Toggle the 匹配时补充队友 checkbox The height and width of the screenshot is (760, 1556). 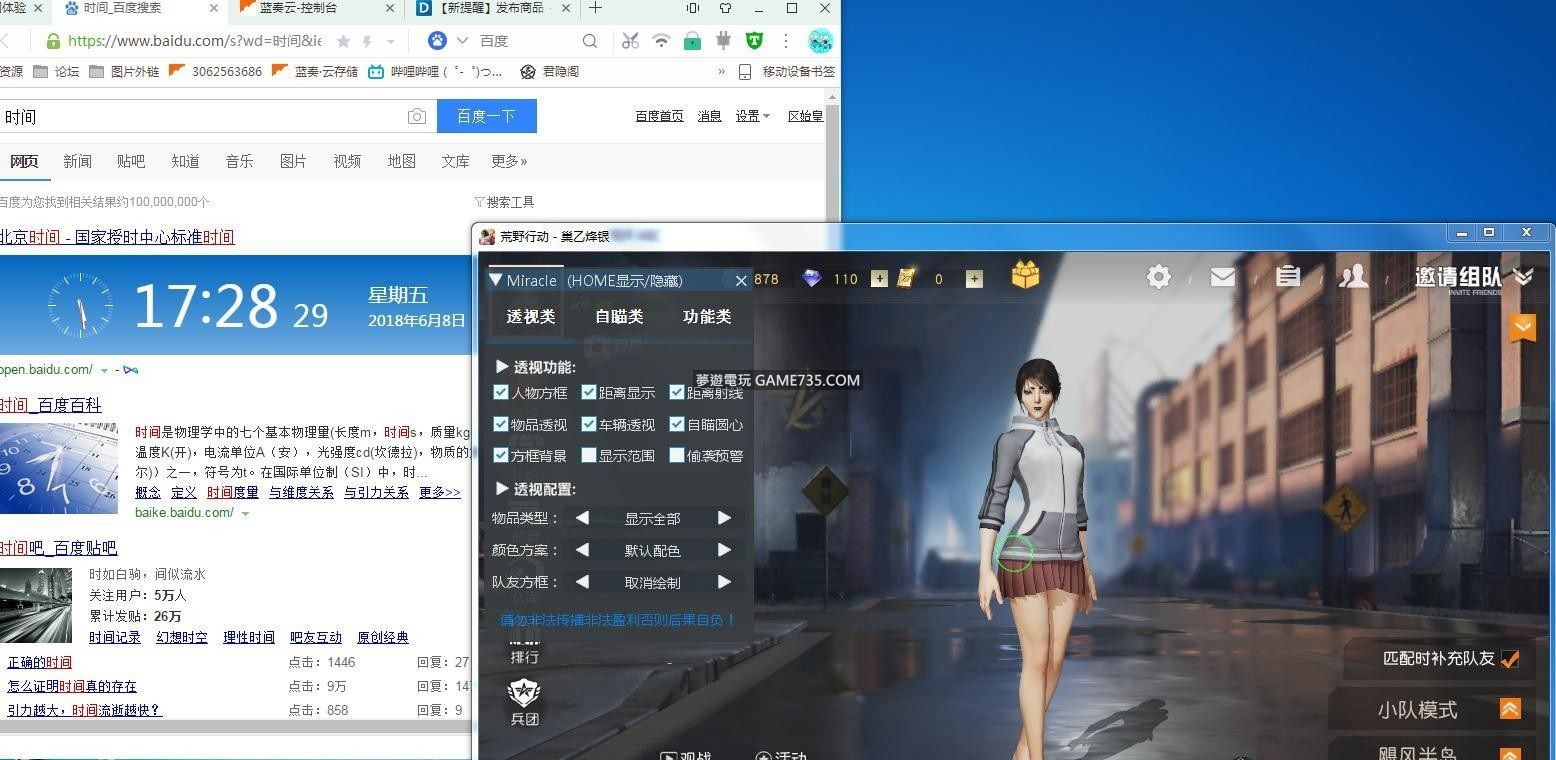click(1510, 658)
